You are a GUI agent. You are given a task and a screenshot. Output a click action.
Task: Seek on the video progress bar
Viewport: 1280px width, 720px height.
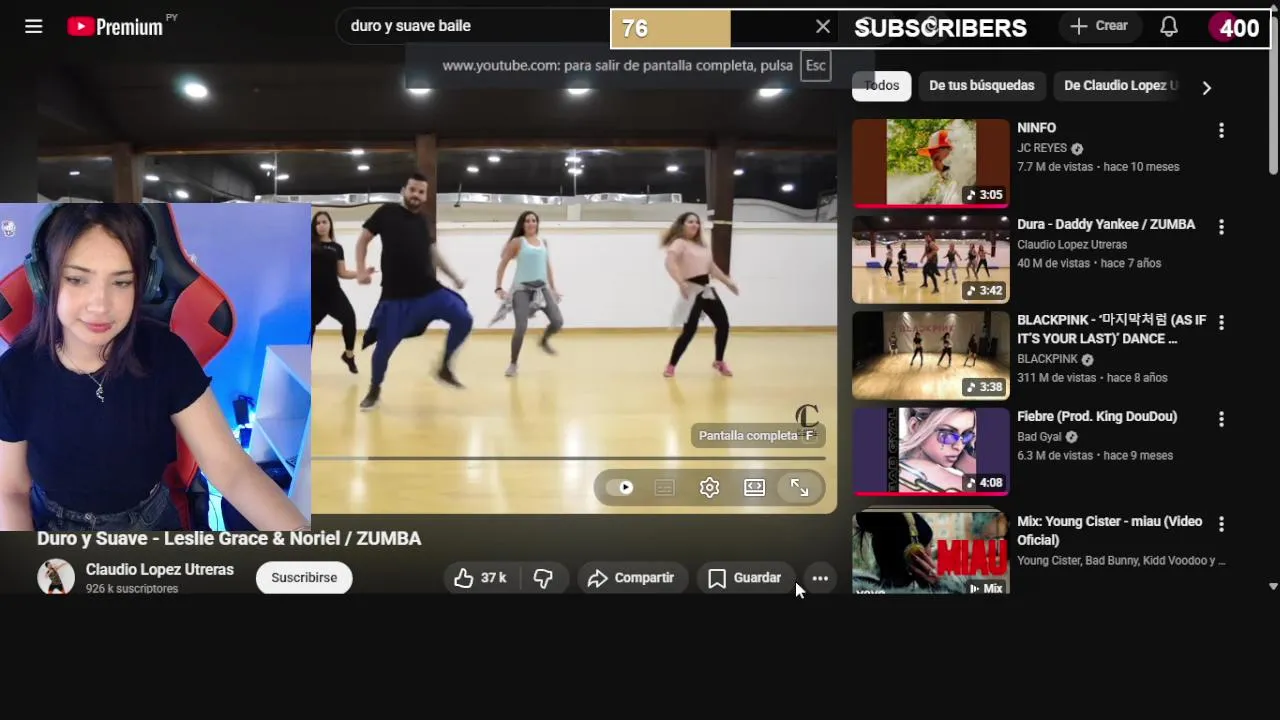pyautogui.click(x=568, y=458)
